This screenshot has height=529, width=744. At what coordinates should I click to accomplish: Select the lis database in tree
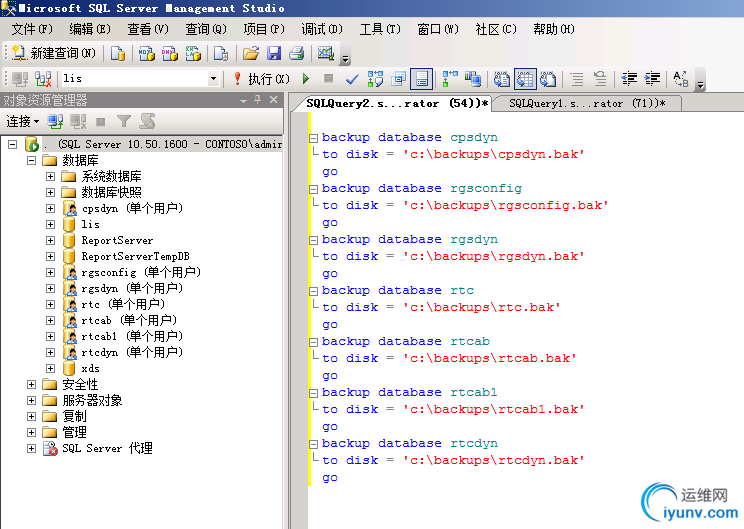pyautogui.click(x=91, y=224)
